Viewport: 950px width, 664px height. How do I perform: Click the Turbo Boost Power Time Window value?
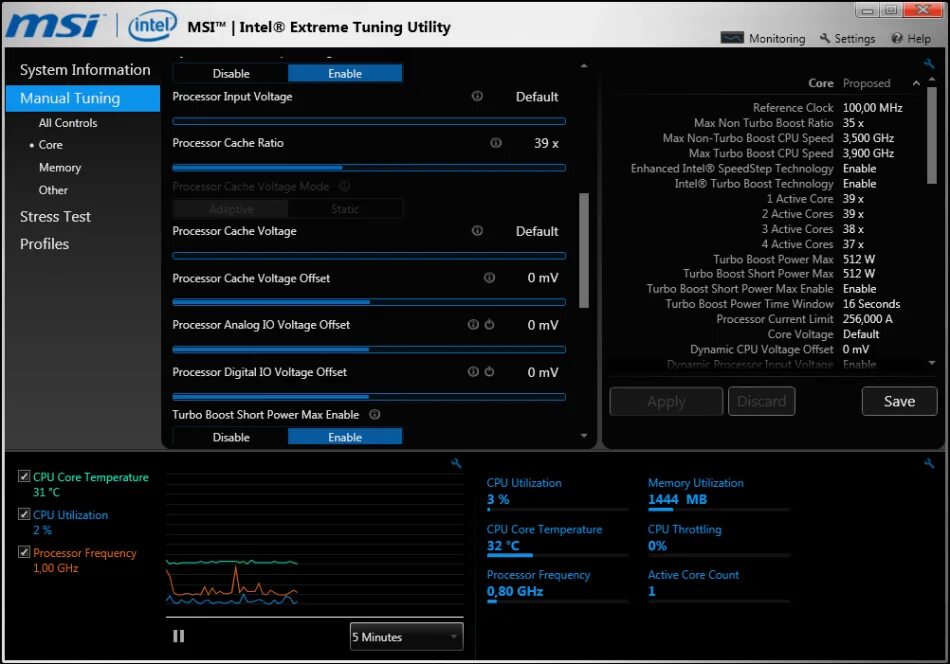click(x=871, y=304)
